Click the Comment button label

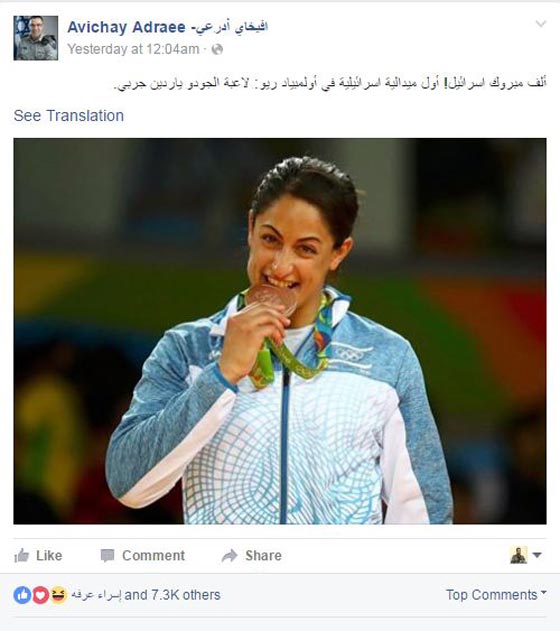tap(153, 555)
